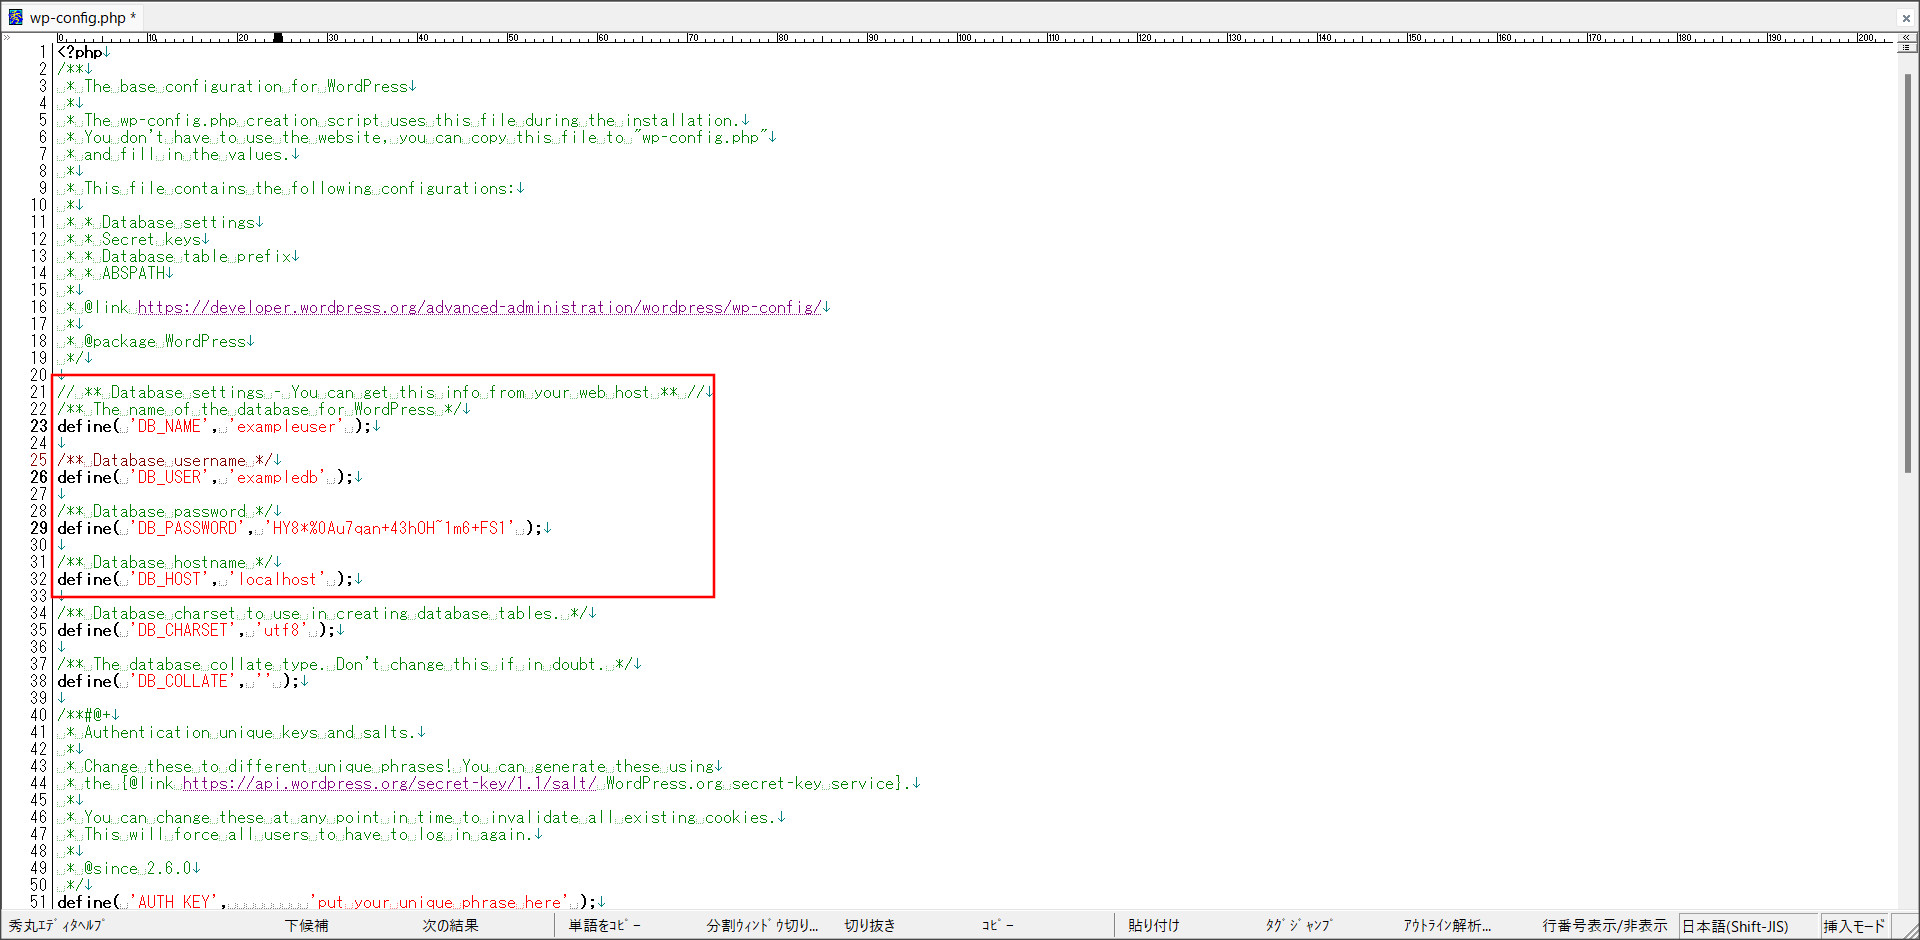Click the black column marker on the ruler
Screen dimensions: 1920x940
click(278, 38)
